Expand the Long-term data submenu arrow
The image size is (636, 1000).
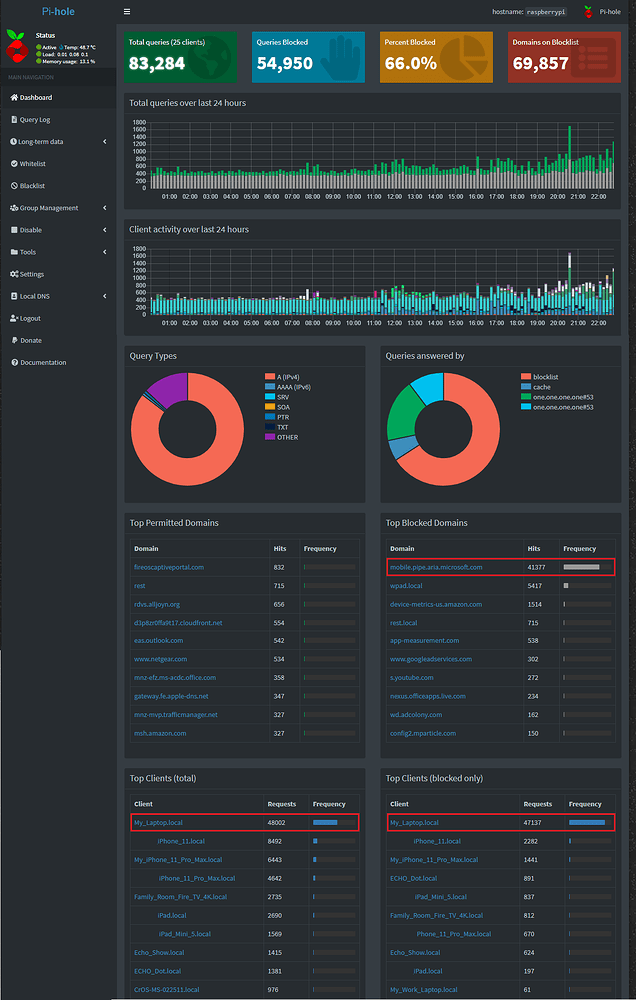pyautogui.click(x=105, y=142)
